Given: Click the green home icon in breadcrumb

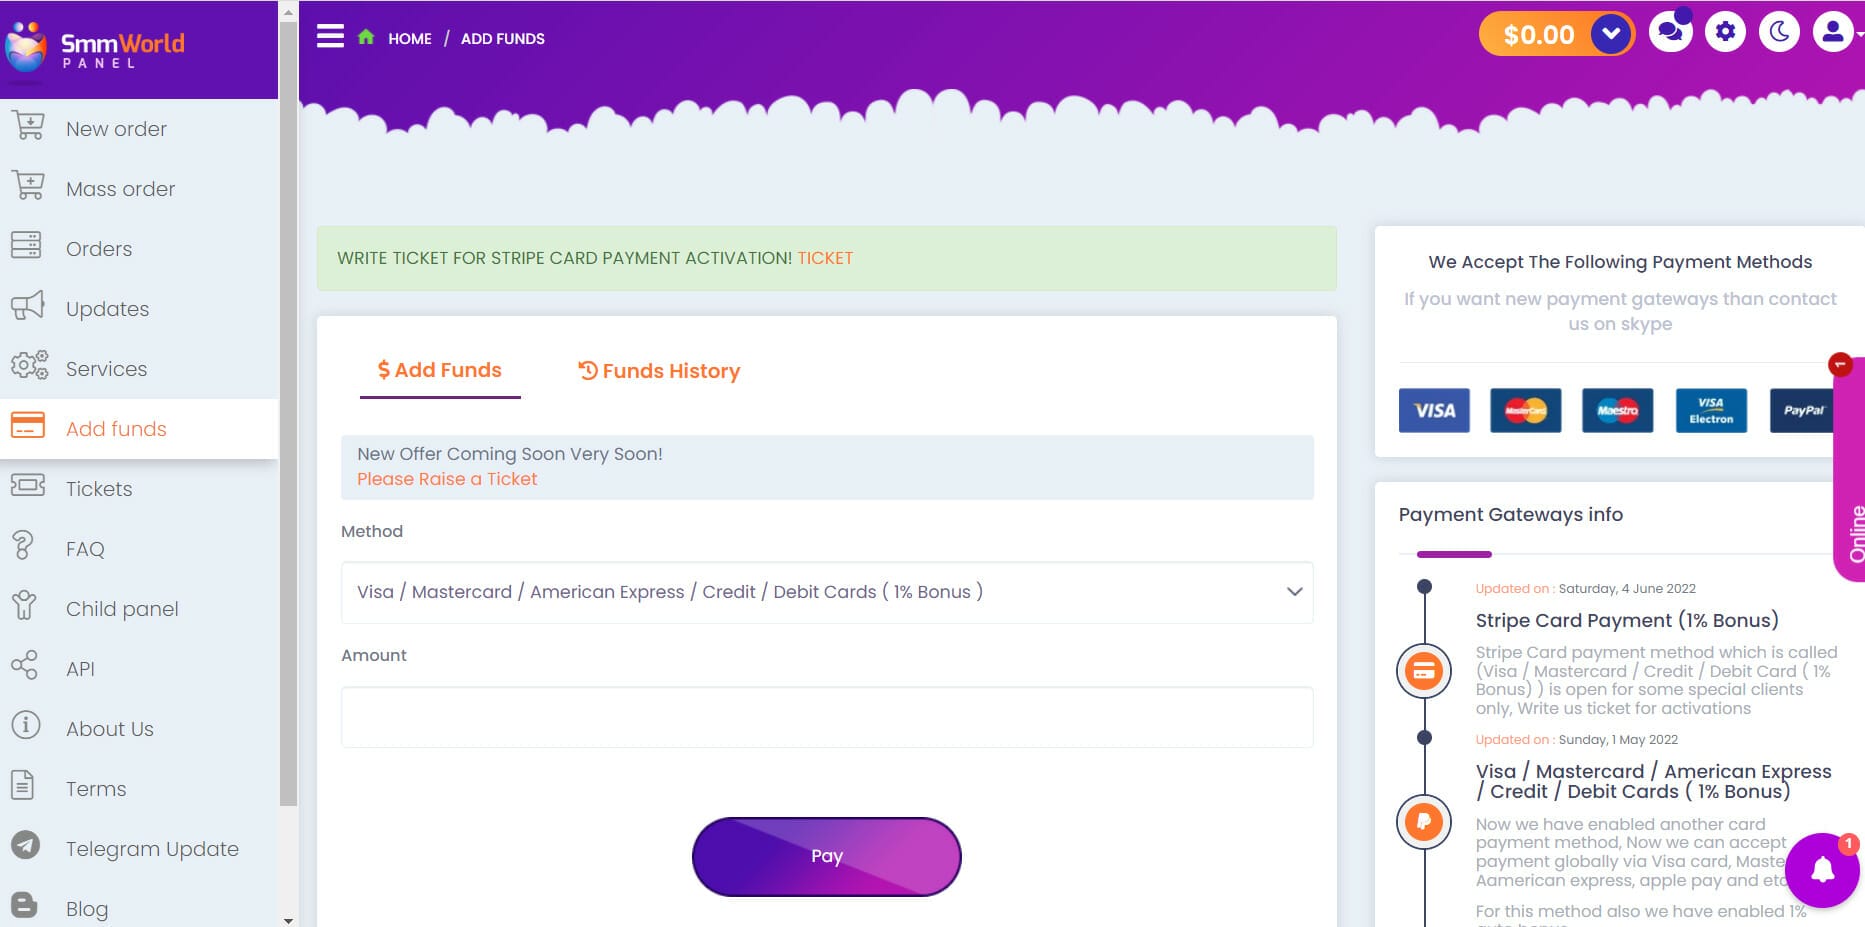Looking at the screenshot, I should pyautogui.click(x=366, y=38).
